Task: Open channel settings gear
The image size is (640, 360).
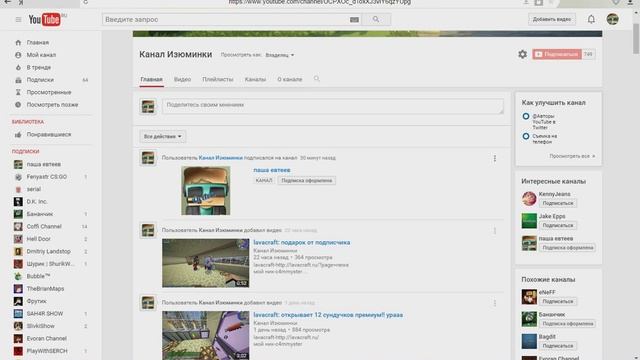Action: [522, 54]
